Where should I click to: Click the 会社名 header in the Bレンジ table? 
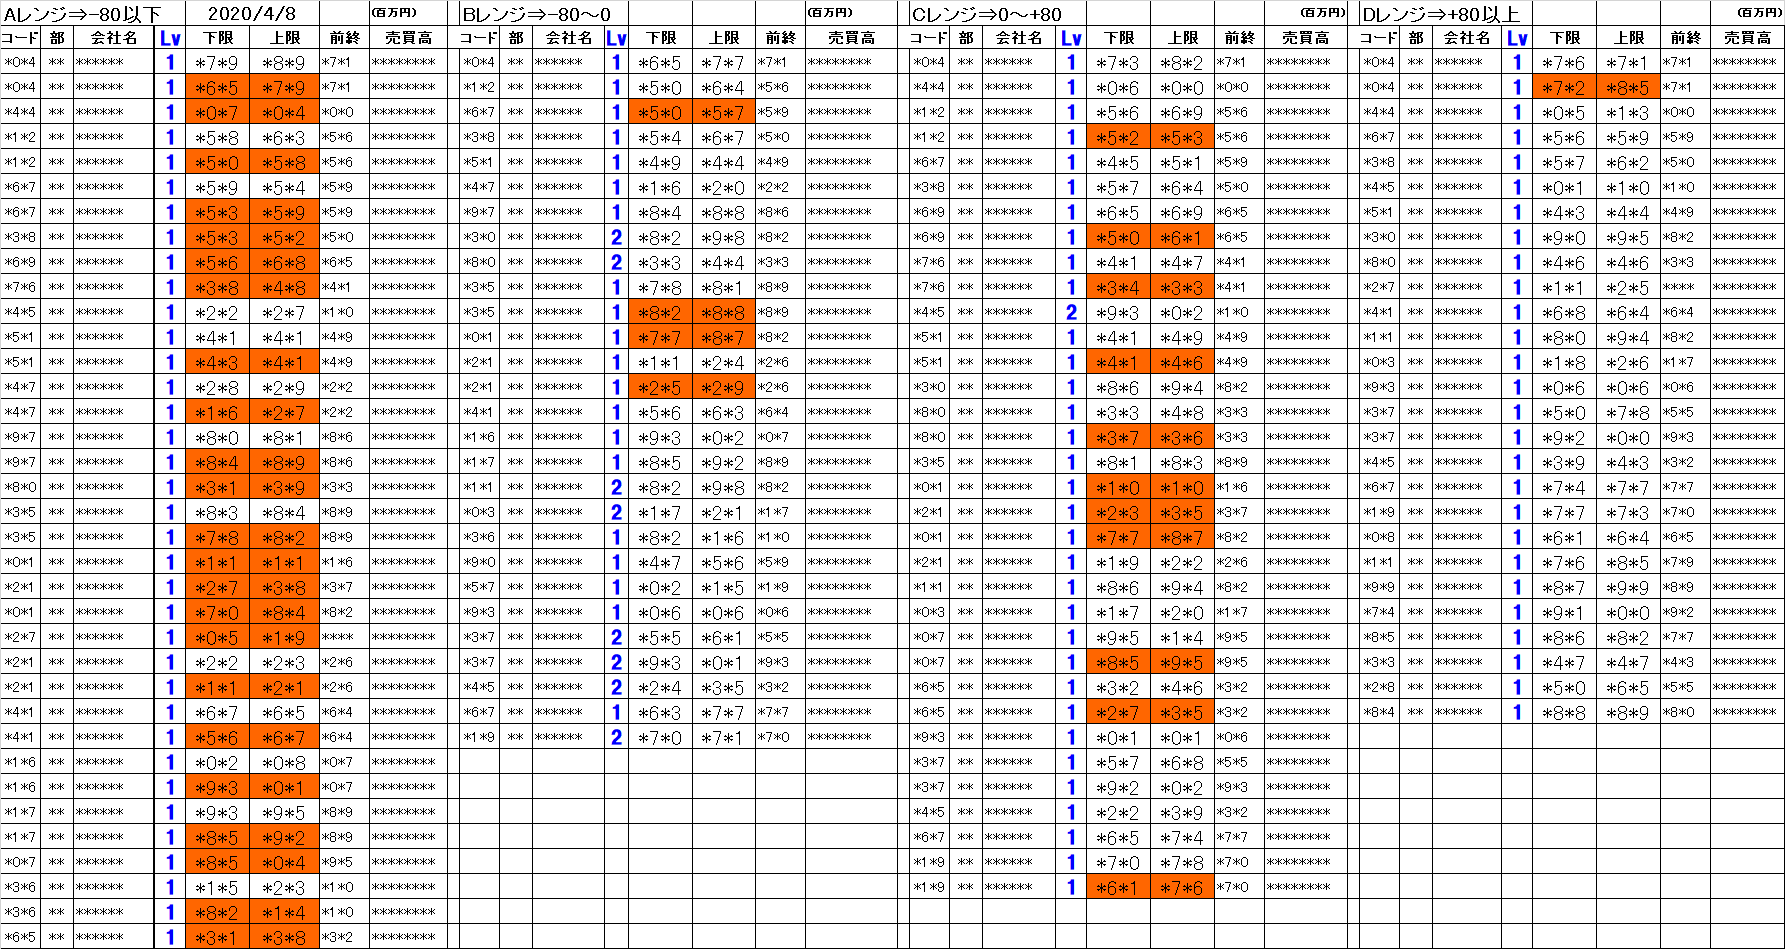[568, 38]
